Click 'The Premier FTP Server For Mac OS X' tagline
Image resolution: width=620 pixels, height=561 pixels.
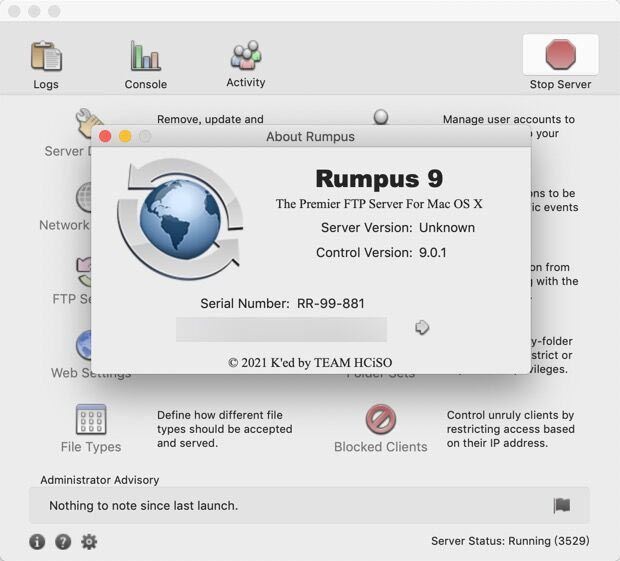click(379, 204)
